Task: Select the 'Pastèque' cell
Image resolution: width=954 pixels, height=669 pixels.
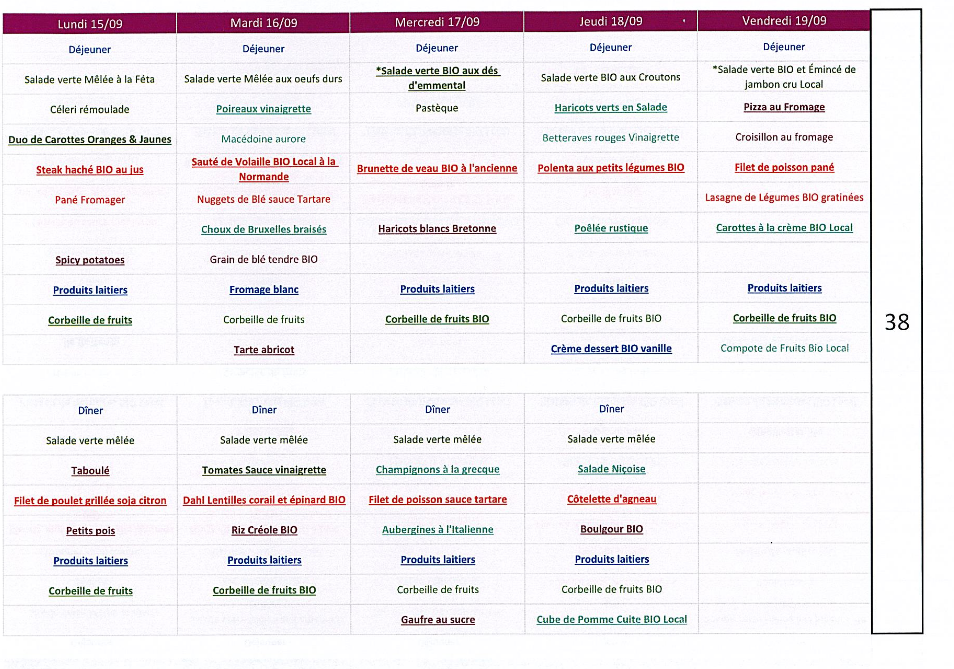Action: [x=437, y=108]
